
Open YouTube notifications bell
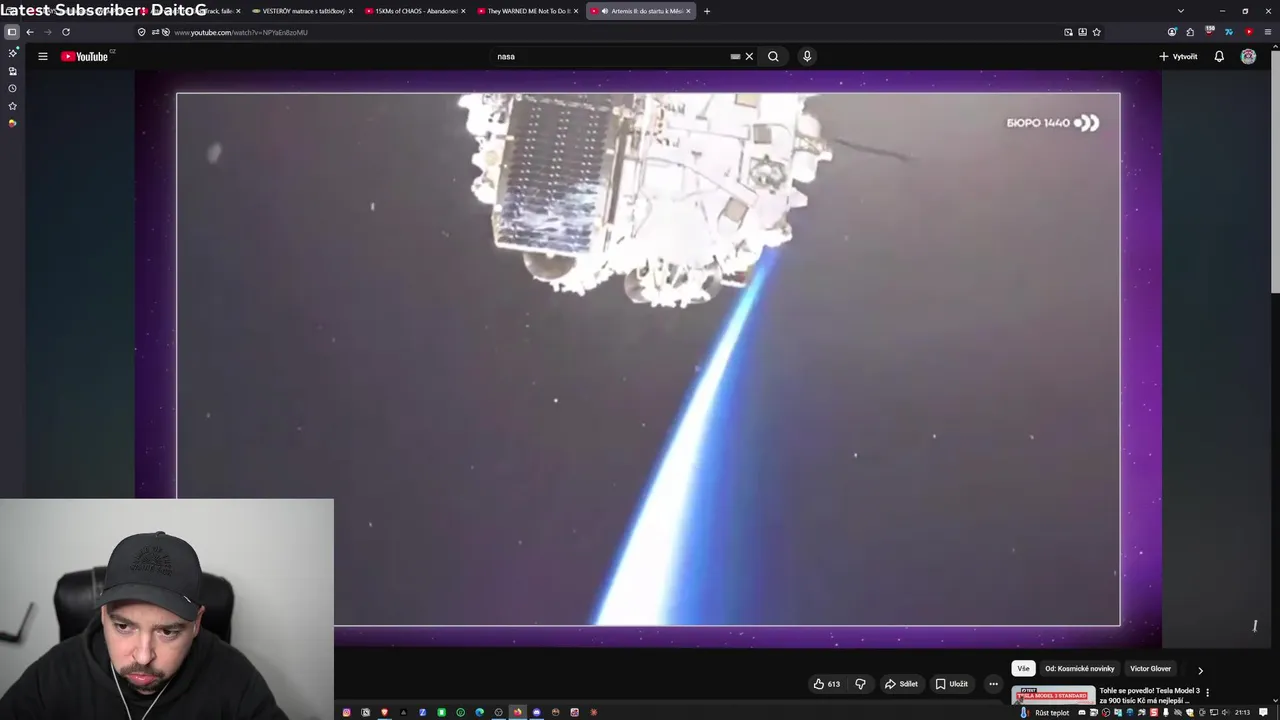tap(1219, 56)
